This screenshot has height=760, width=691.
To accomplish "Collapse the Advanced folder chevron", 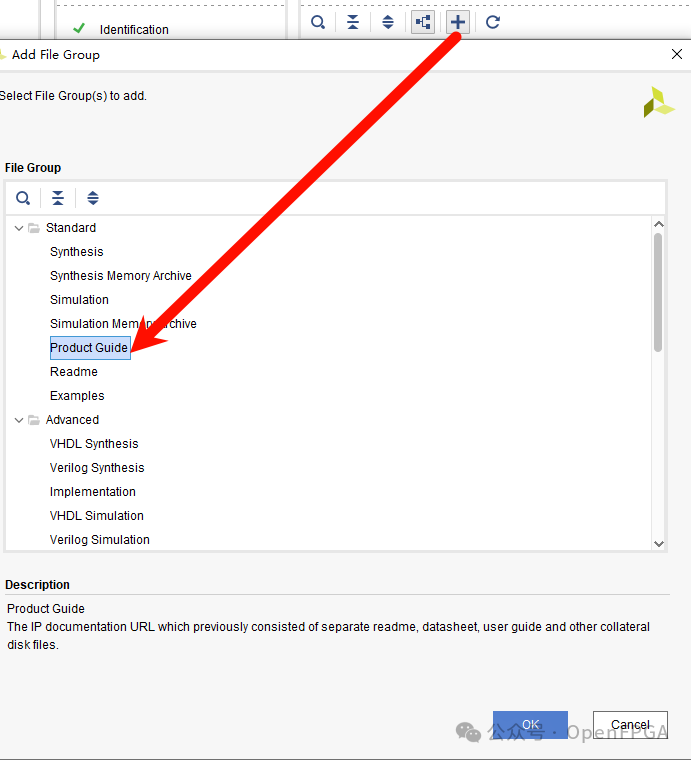I will click(19, 420).
